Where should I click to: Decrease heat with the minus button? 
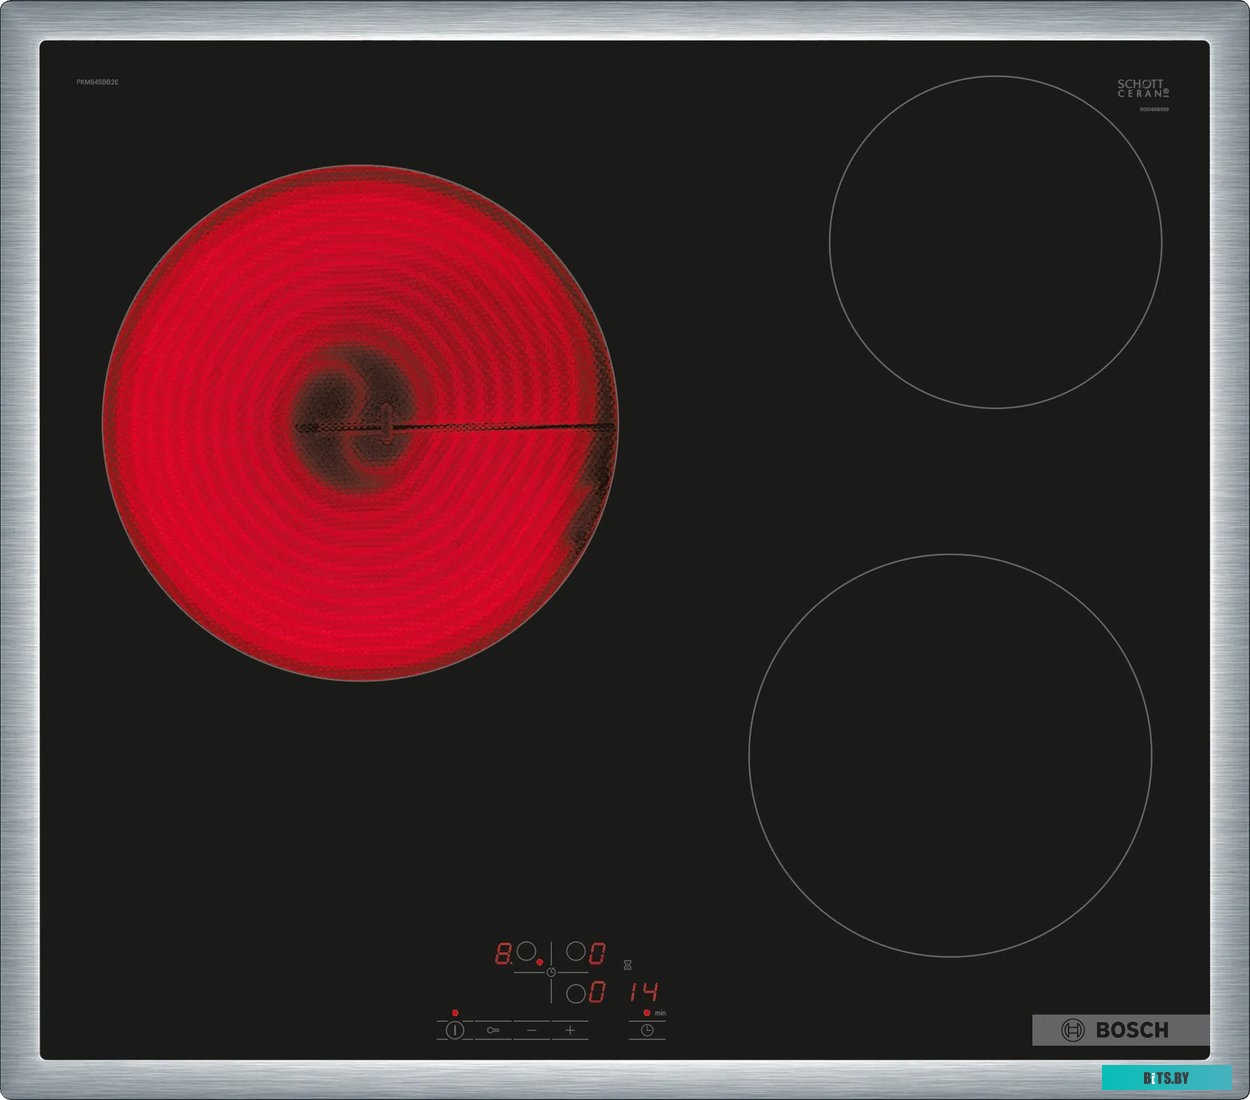[532, 1030]
